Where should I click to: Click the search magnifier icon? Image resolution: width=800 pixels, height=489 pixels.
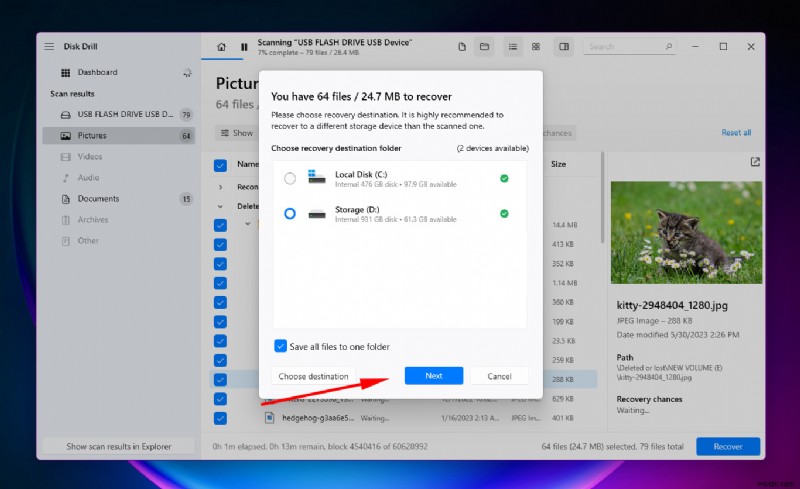point(669,46)
